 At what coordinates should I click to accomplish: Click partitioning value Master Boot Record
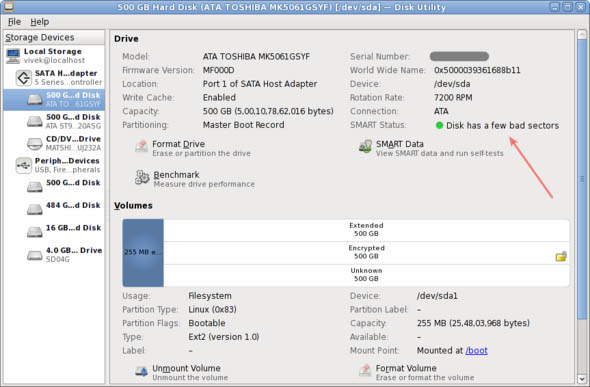coord(243,125)
